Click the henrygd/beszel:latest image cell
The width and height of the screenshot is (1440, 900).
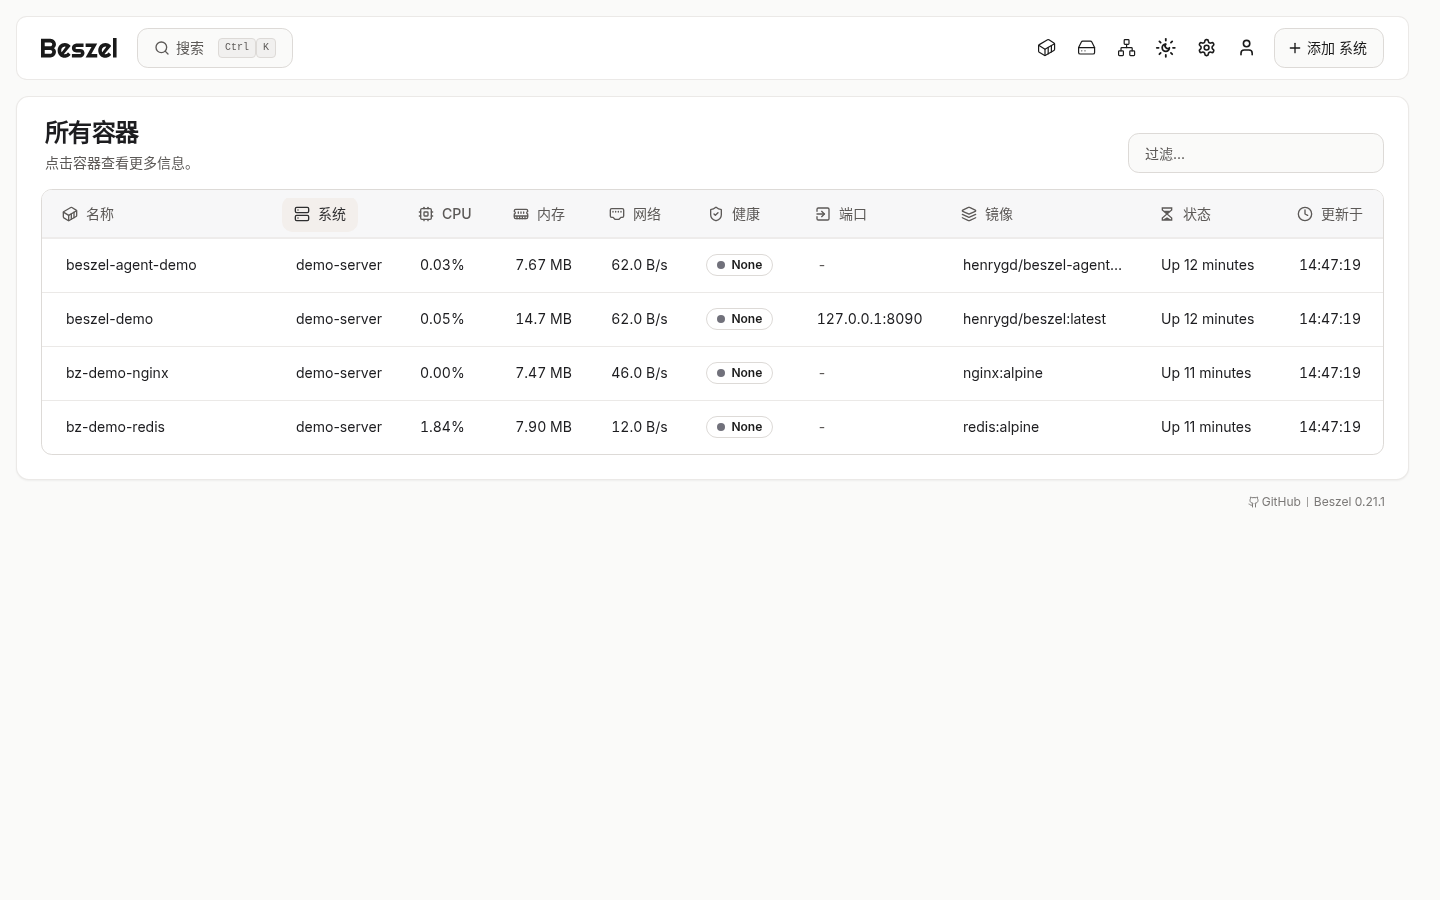(x=1034, y=319)
